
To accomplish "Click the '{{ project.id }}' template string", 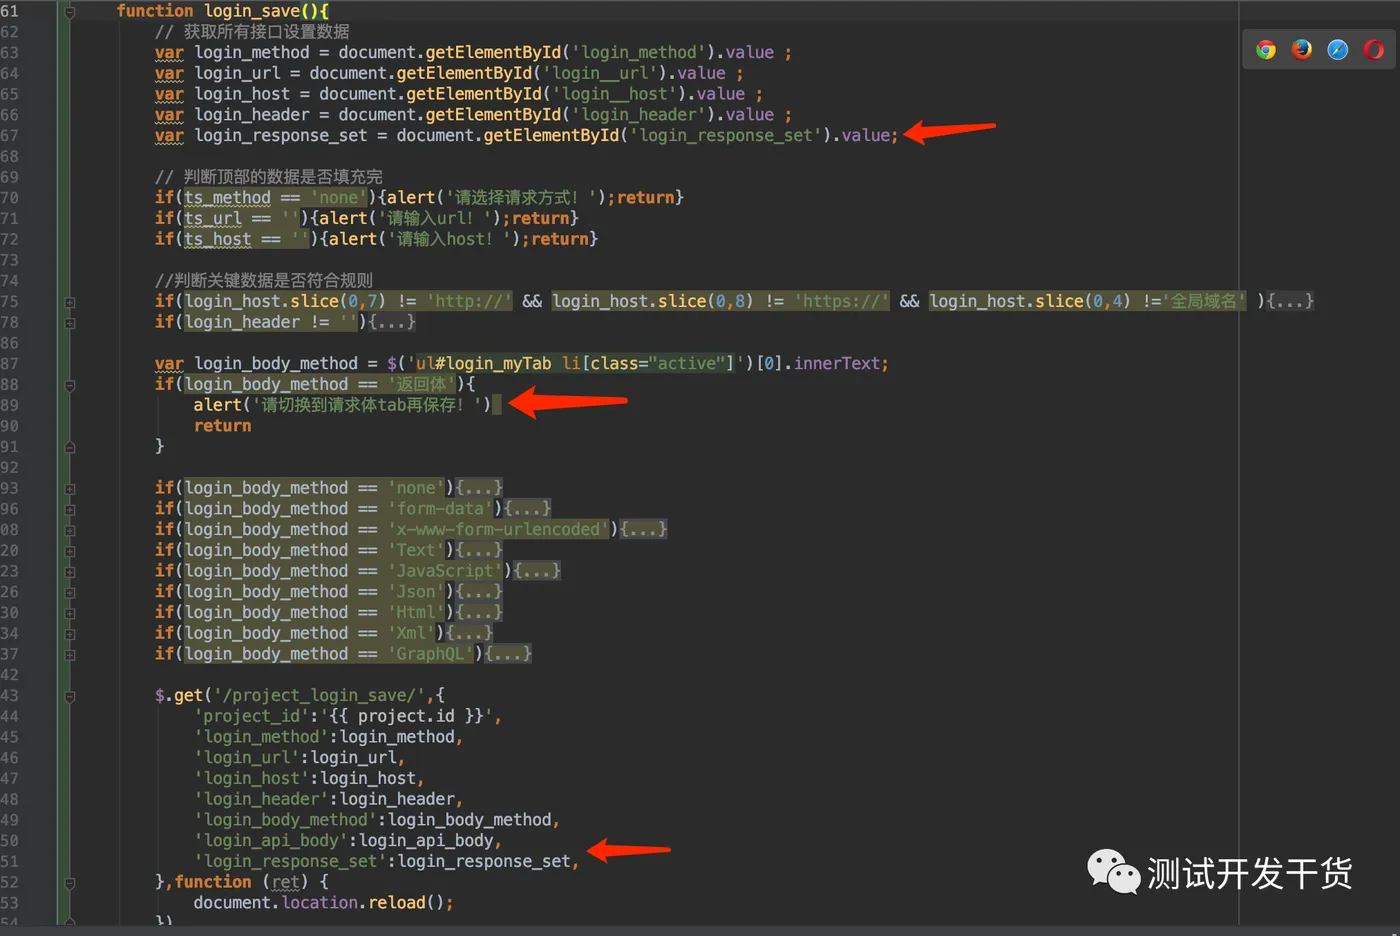I will [407, 716].
